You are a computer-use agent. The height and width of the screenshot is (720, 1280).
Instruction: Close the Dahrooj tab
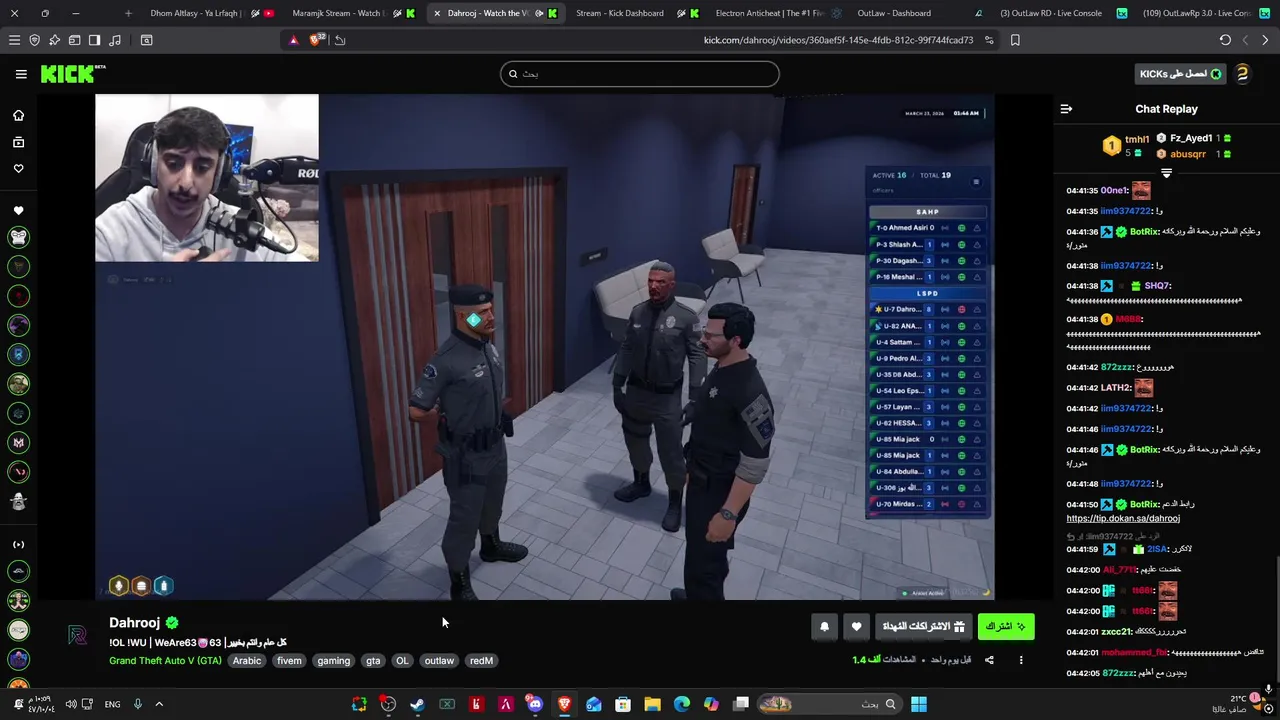point(437,13)
